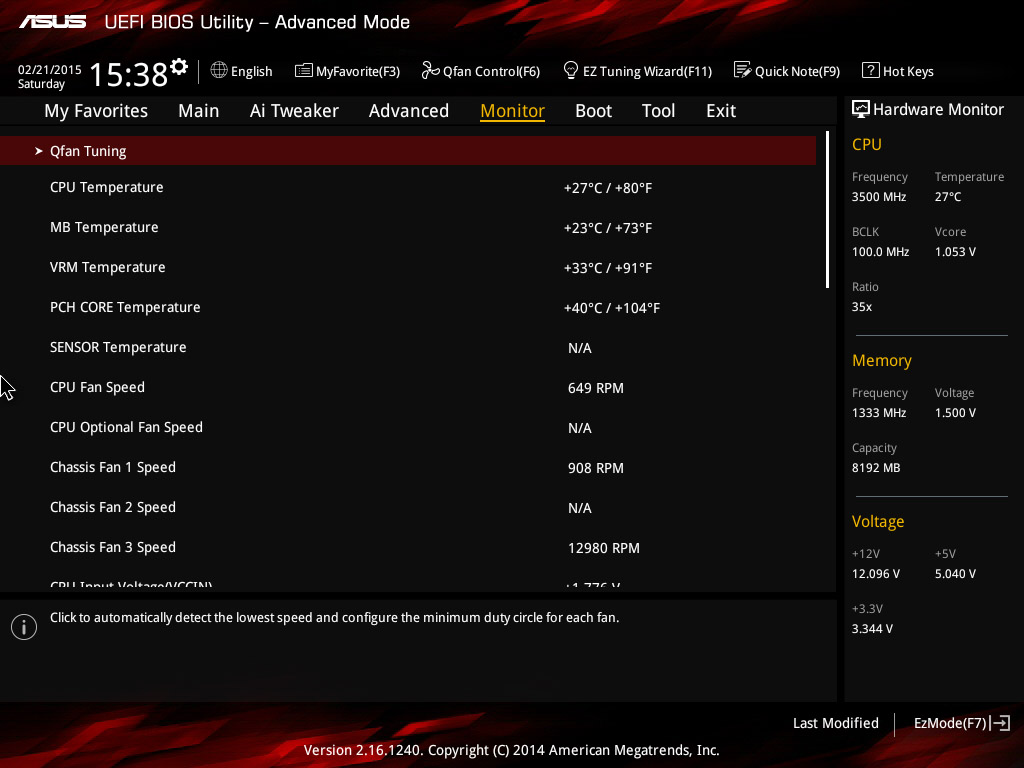Screen dimensions: 1024x768
Task: Select the Qfan Tuning row
Action: [408, 151]
